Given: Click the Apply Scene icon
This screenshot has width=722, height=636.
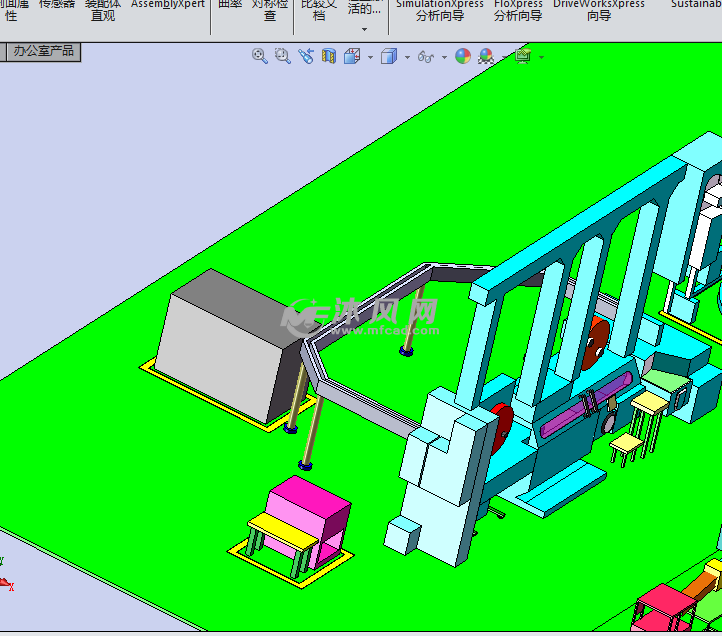Looking at the screenshot, I should click(x=486, y=57).
